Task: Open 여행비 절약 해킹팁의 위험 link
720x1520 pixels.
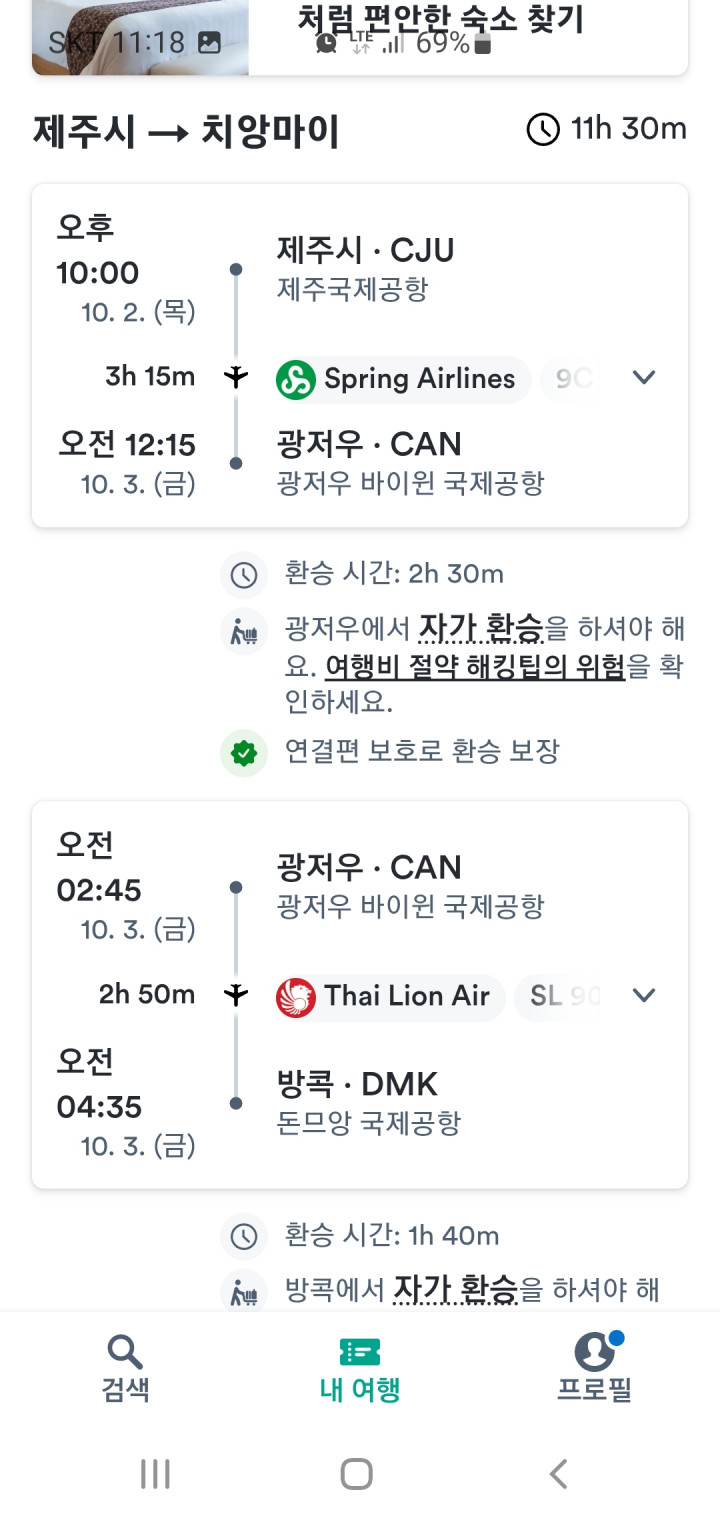Action: tap(475, 666)
